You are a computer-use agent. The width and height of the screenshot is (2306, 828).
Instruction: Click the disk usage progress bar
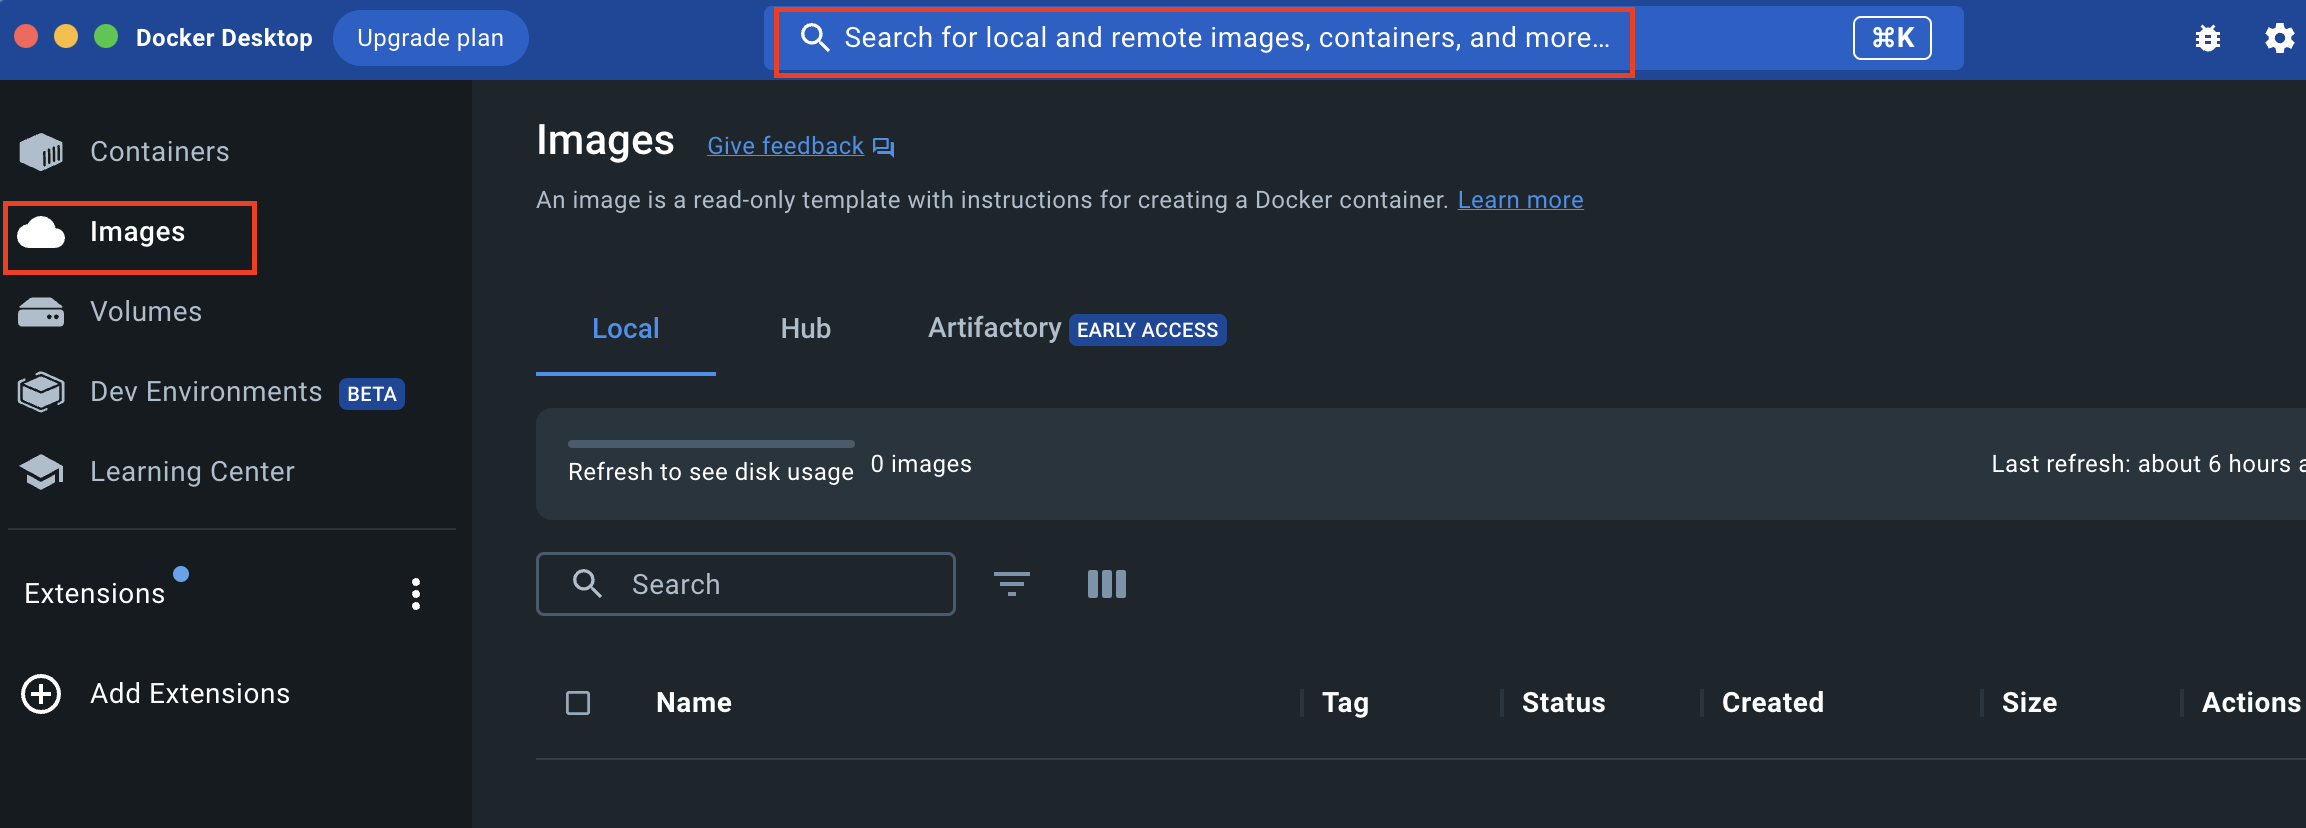[711, 443]
